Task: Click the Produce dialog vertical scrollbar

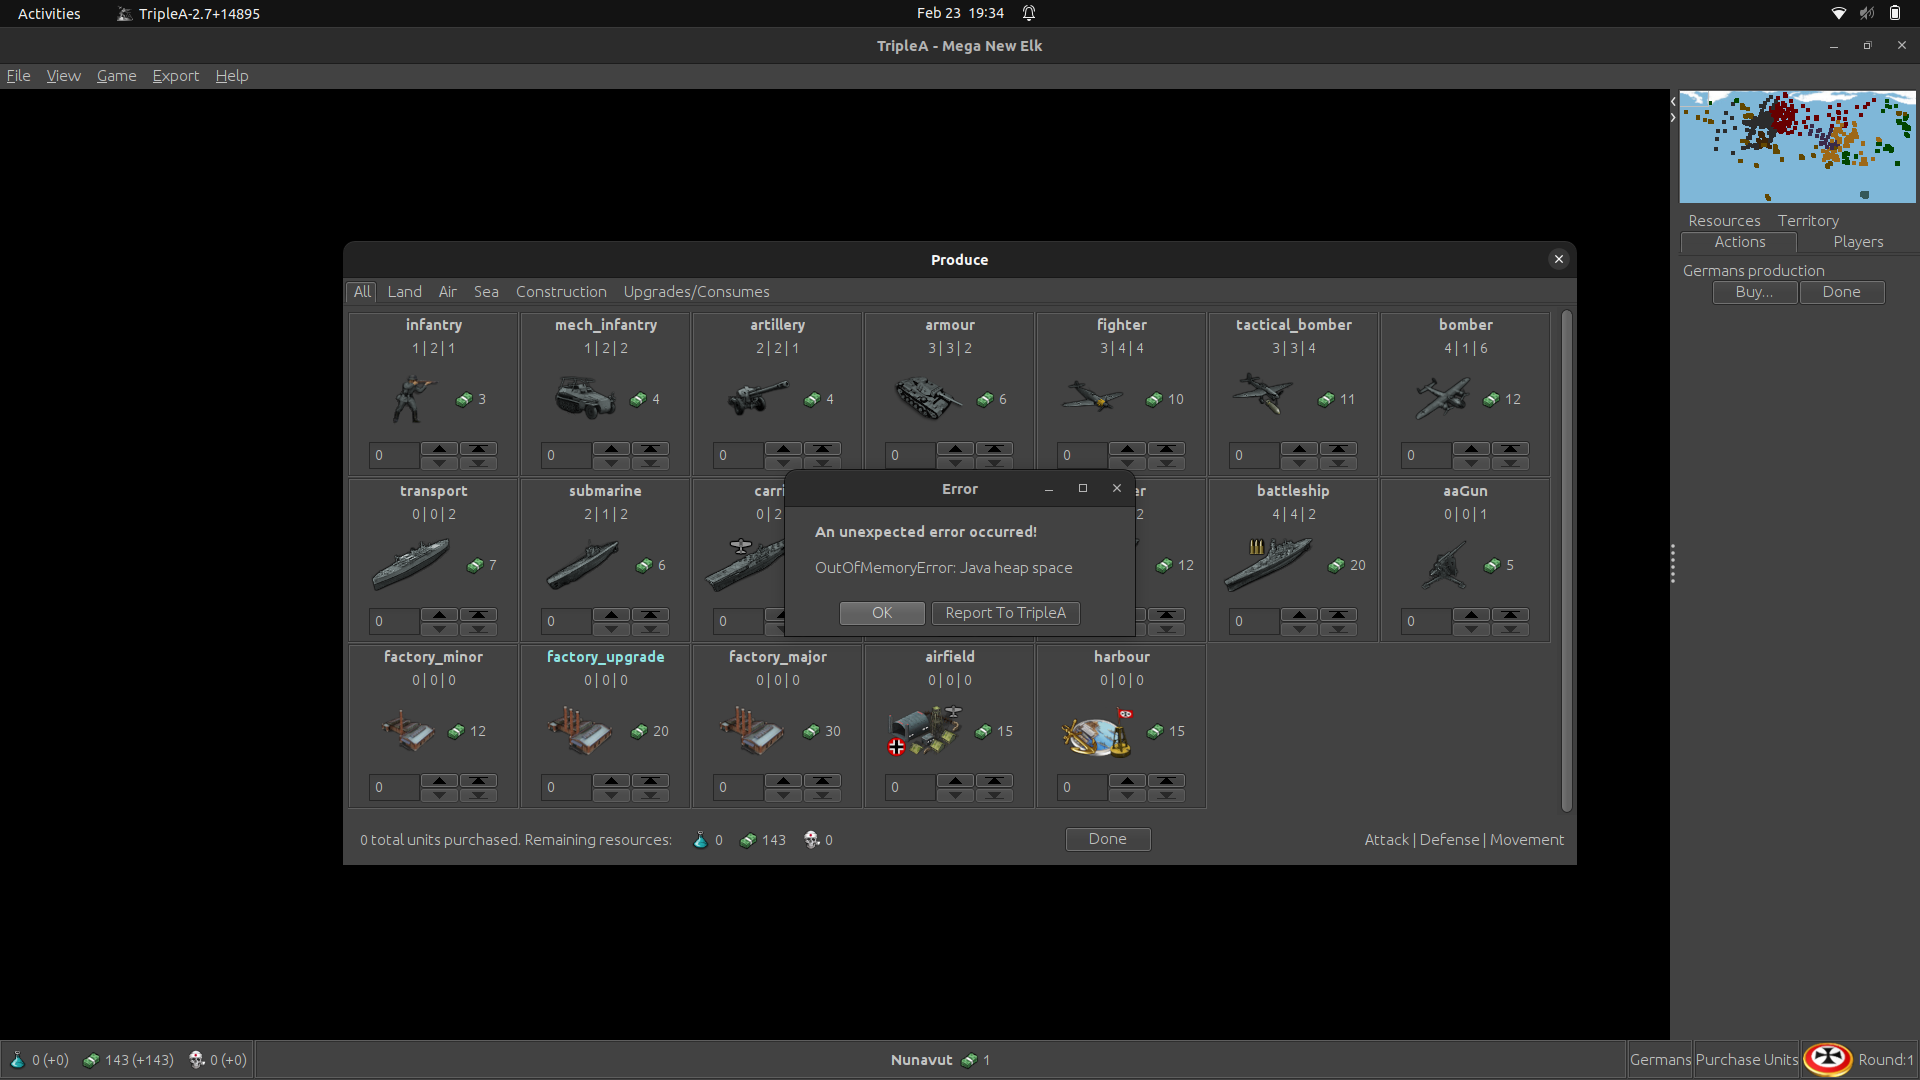Action: (x=1566, y=560)
